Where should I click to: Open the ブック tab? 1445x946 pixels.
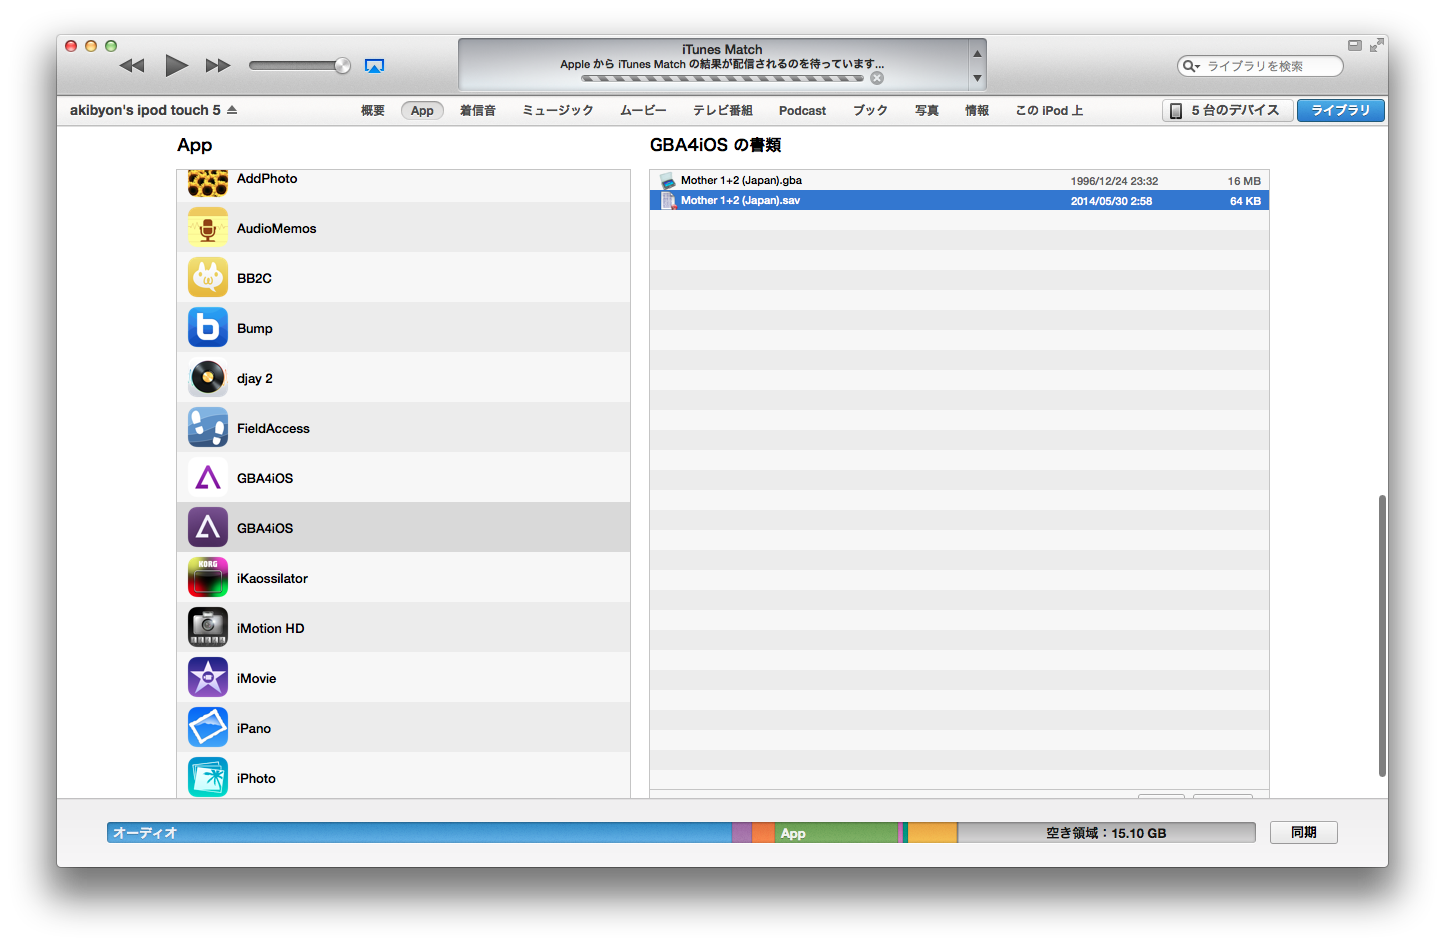pyautogui.click(x=870, y=111)
